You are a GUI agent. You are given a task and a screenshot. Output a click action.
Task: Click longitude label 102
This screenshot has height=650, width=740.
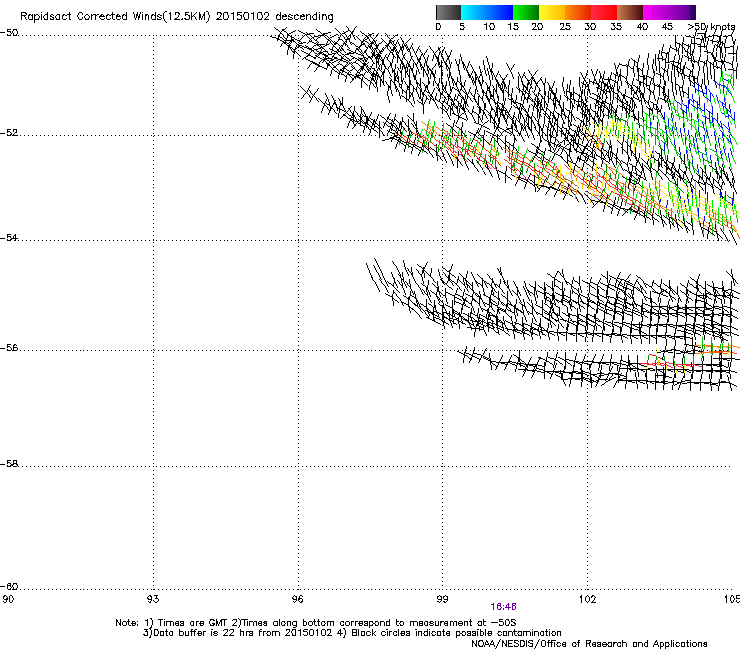587,599
